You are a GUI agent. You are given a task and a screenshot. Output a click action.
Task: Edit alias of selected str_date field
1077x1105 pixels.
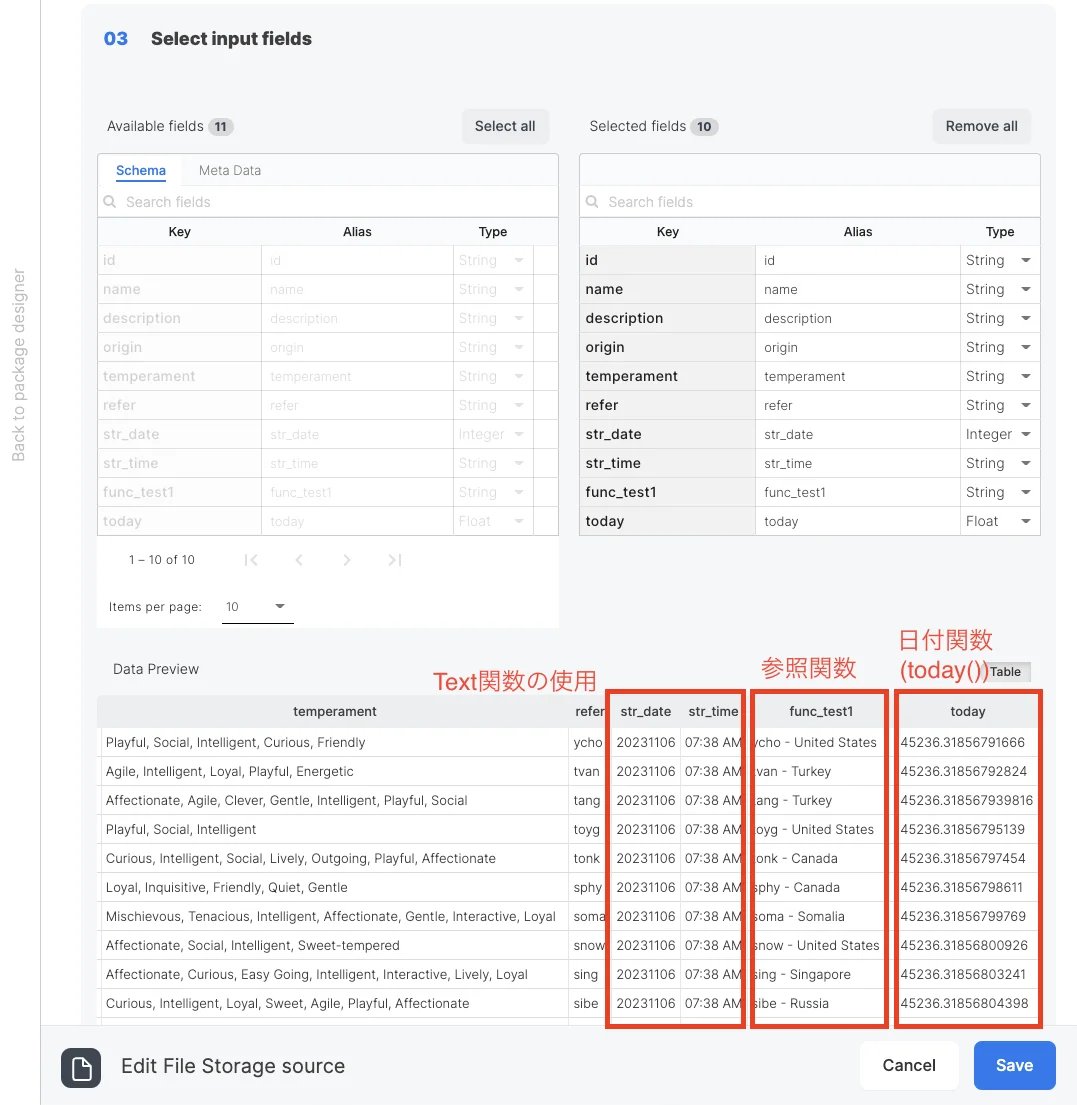tap(857, 434)
